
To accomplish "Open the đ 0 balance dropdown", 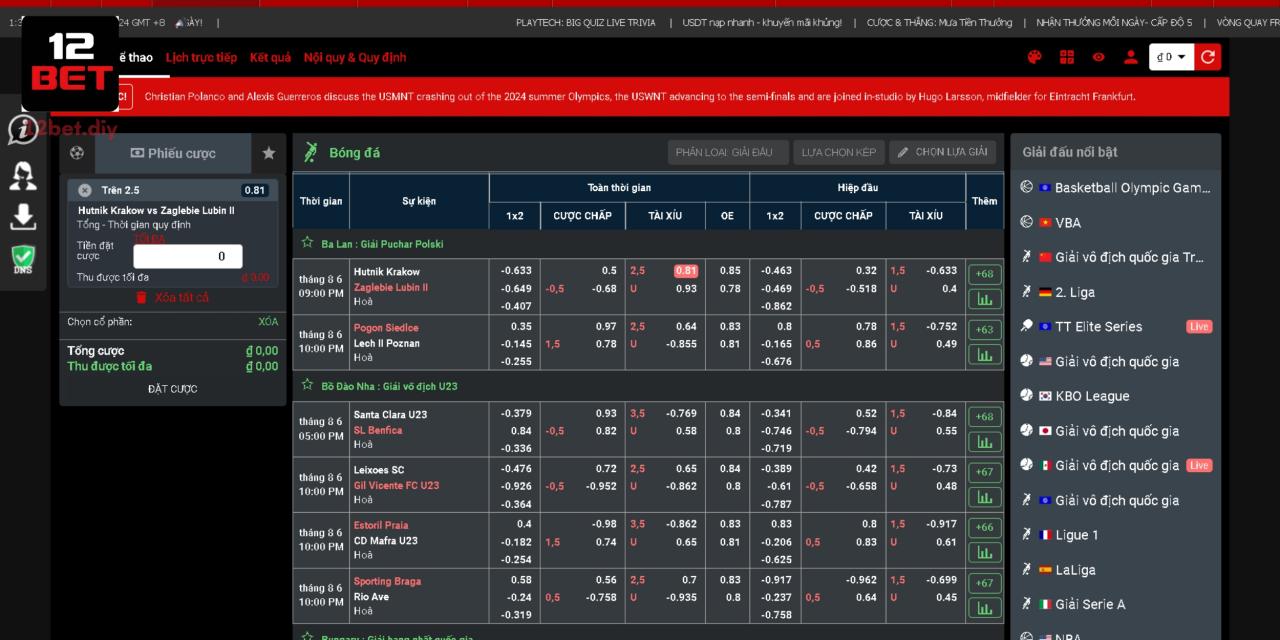I will point(1171,57).
